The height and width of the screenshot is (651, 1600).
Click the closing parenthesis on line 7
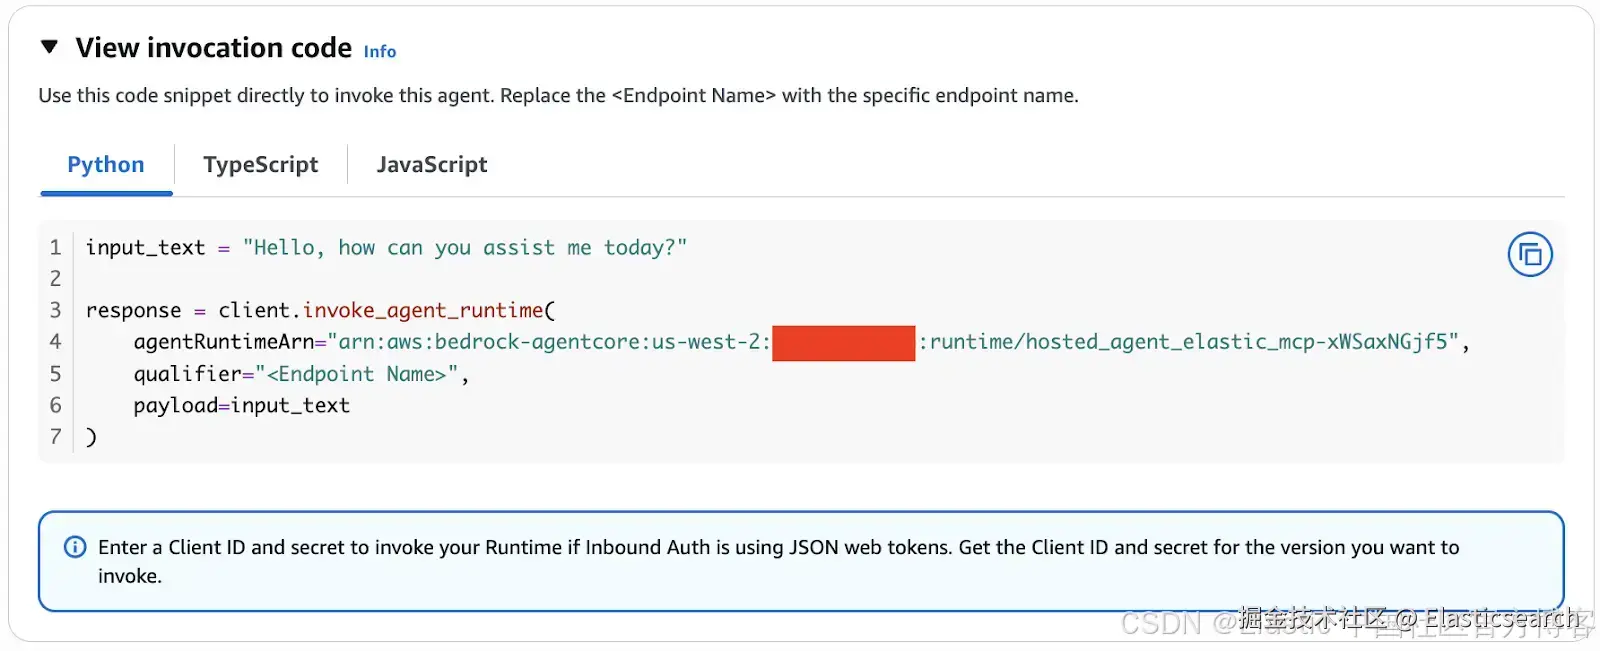pyautogui.click(x=91, y=437)
